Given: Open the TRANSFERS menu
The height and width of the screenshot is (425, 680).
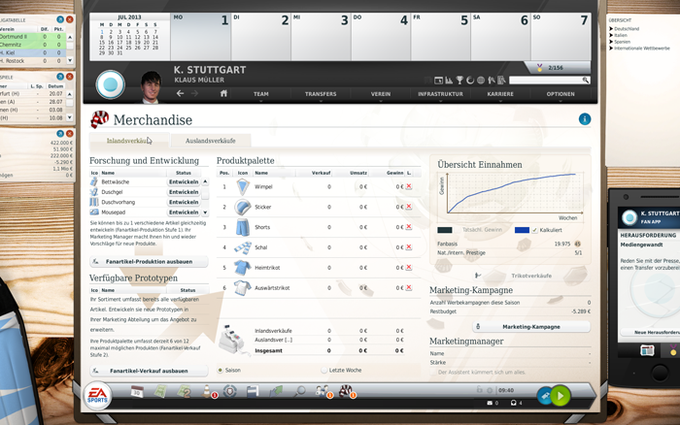Looking at the screenshot, I should (320, 94).
